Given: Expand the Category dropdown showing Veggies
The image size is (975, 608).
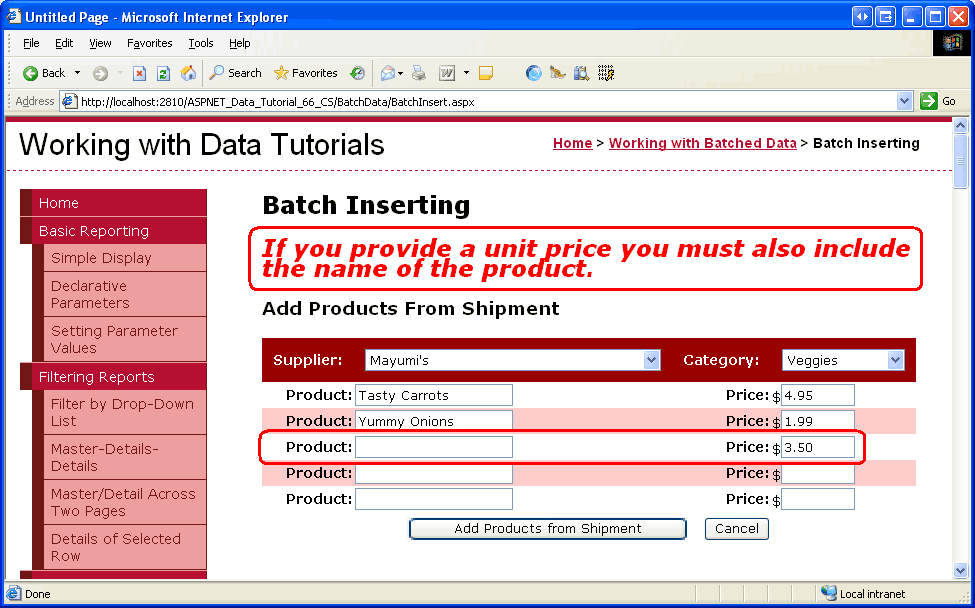Looking at the screenshot, I should coord(895,360).
